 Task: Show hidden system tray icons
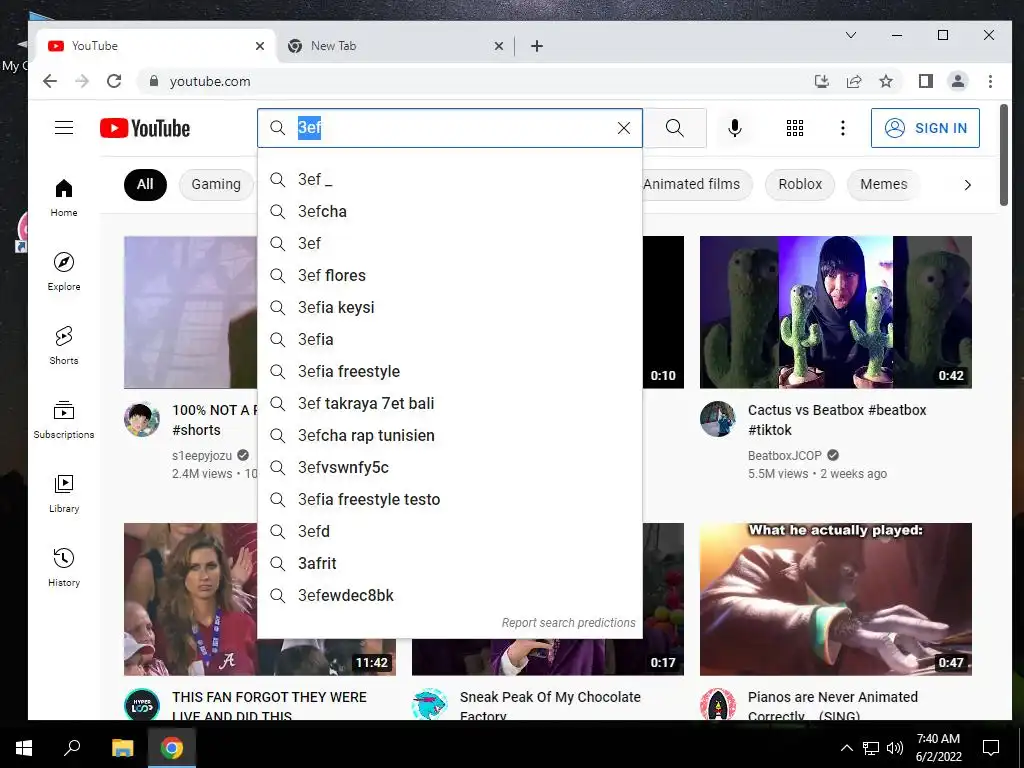846,748
